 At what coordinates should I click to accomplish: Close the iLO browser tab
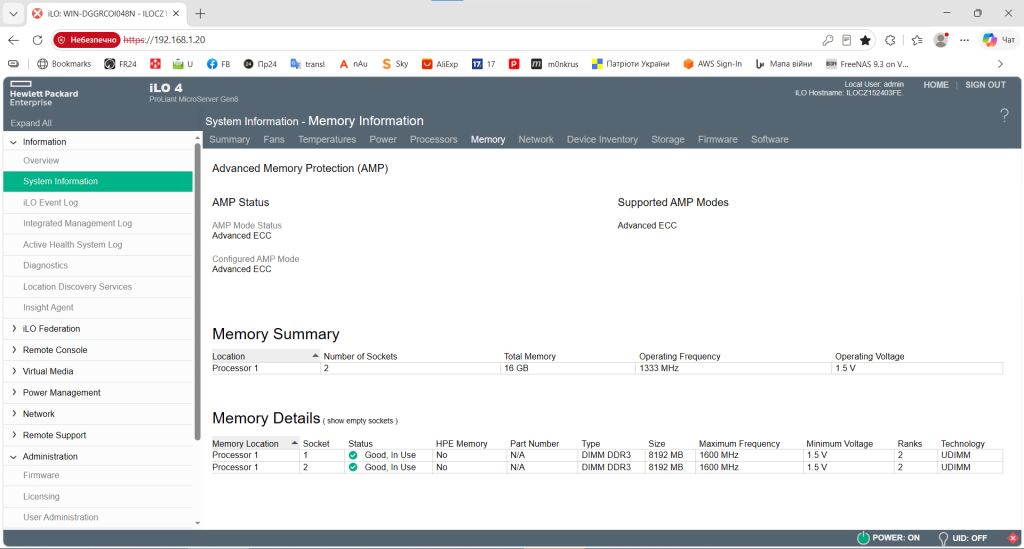[176, 13]
